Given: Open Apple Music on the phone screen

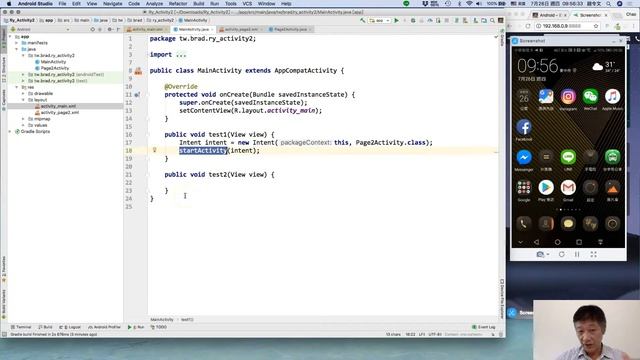Looking at the screenshot, I should (x=612, y=97).
